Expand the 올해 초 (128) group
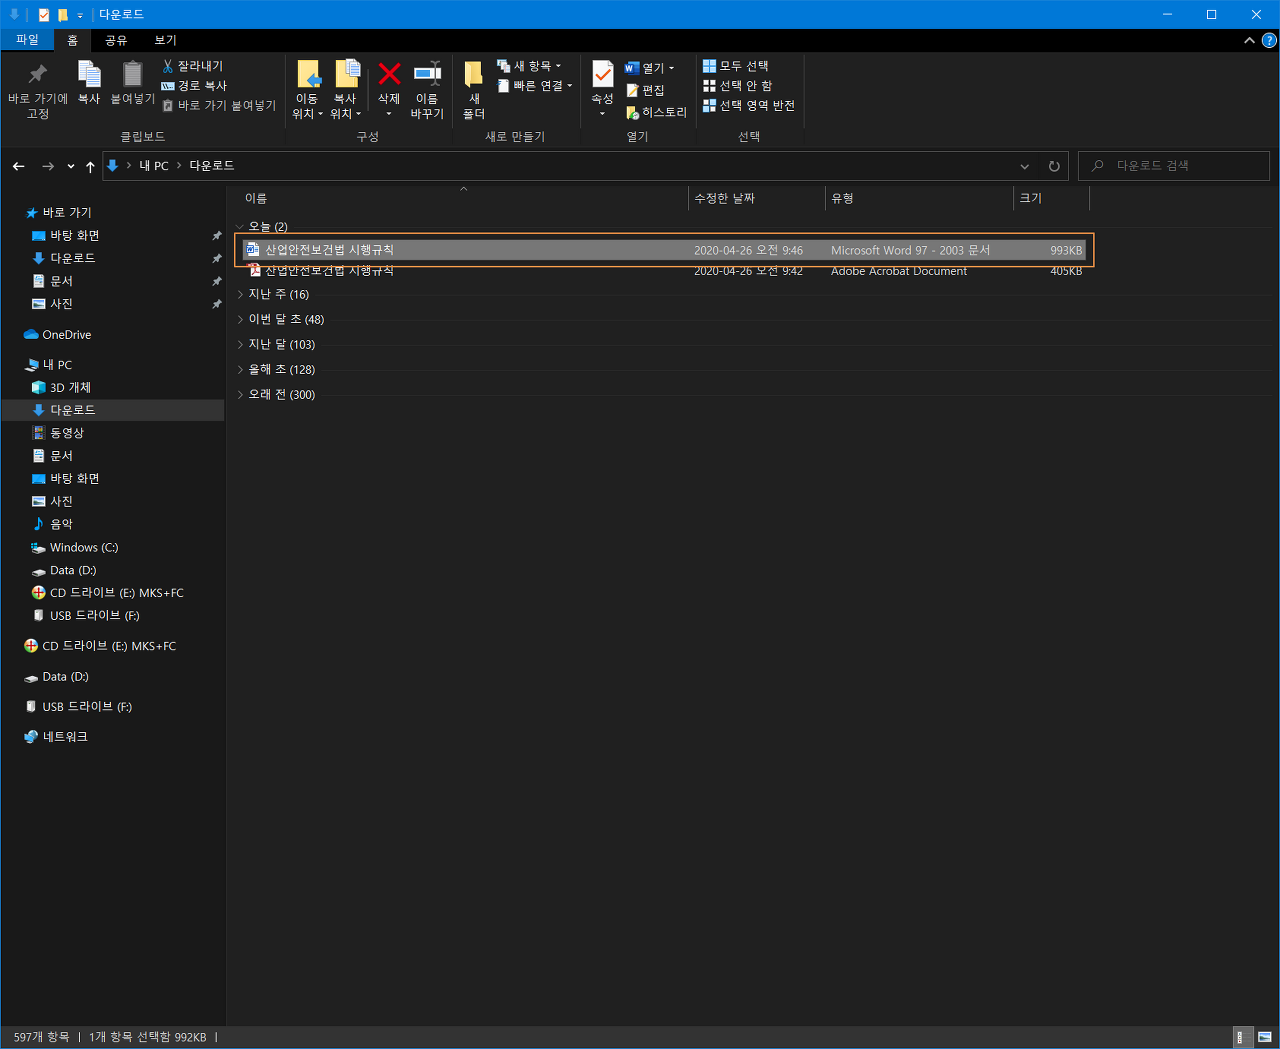This screenshot has height=1049, width=1280. (240, 369)
